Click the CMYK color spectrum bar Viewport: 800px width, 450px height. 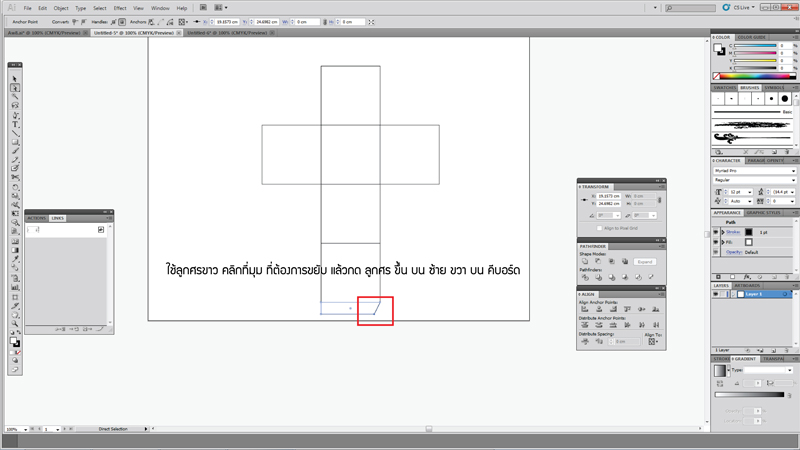[754, 76]
